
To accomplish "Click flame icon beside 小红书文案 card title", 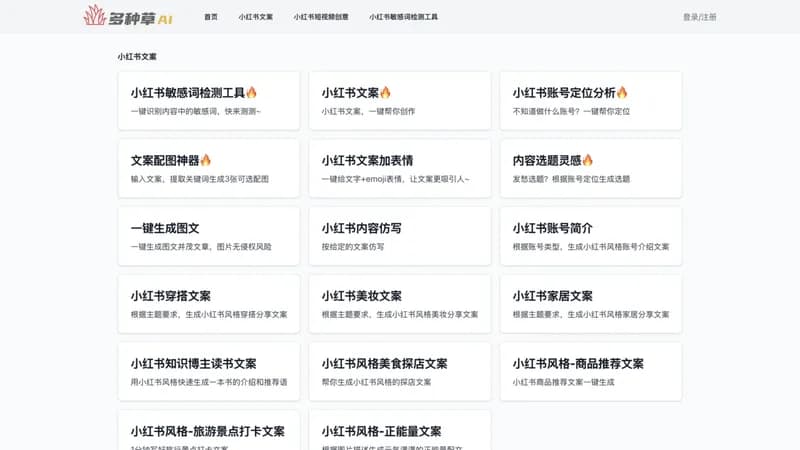I will pyautogui.click(x=385, y=92).
